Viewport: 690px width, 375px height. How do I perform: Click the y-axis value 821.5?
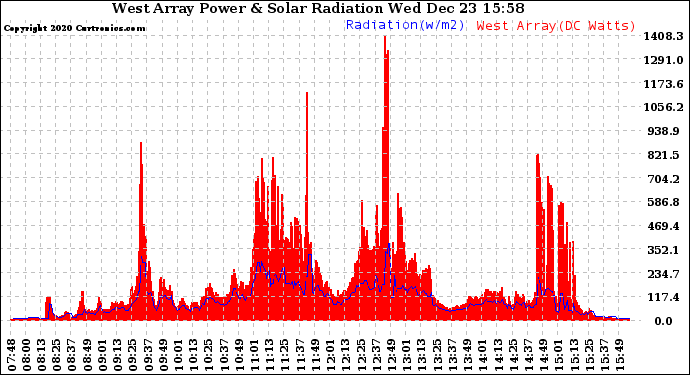663,155
